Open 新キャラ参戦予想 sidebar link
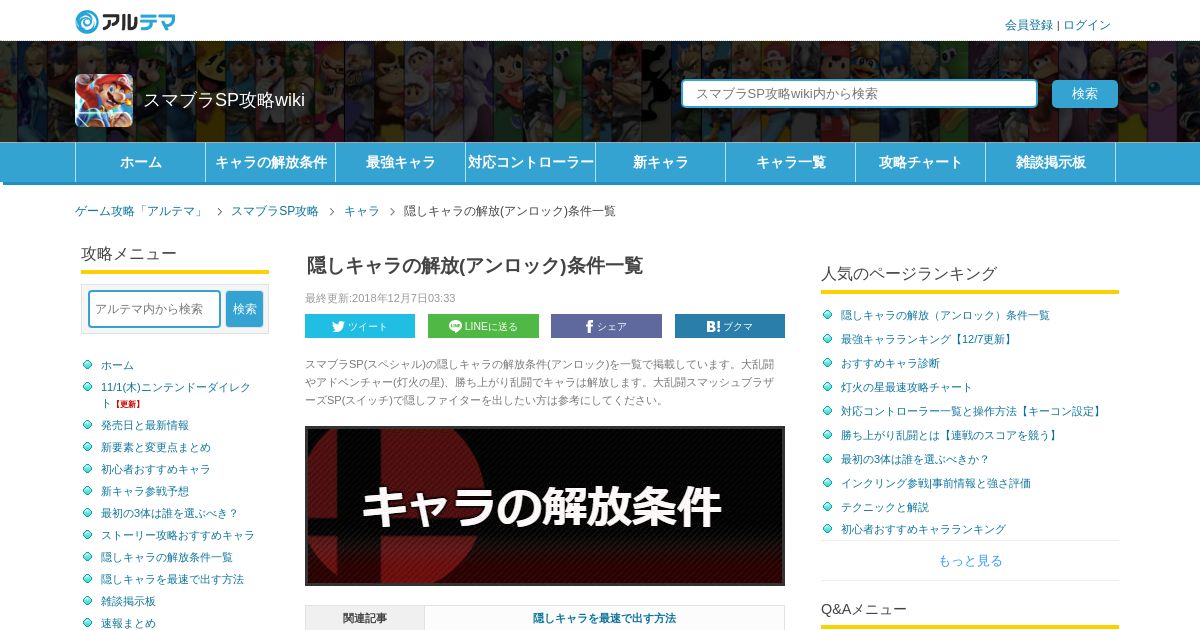This screenshot has height=630, width=1200. click(x=145, y=491)
